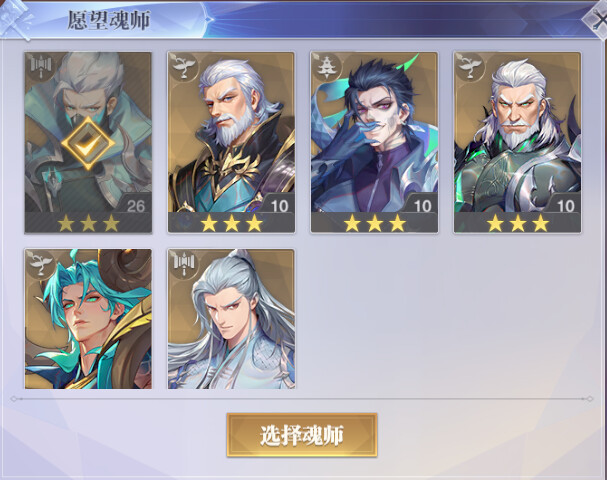Viewport: 607px width, 480px height.
Task: Click three-star rating under masked hero
Action: 88,223
